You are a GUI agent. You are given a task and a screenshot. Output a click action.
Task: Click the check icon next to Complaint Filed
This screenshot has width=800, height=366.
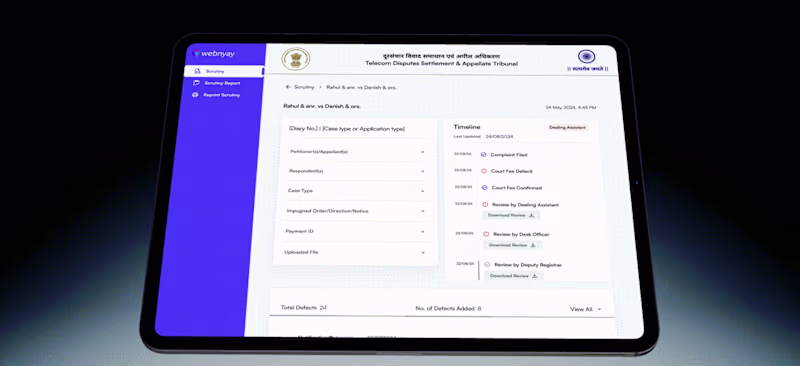point(483,155)
